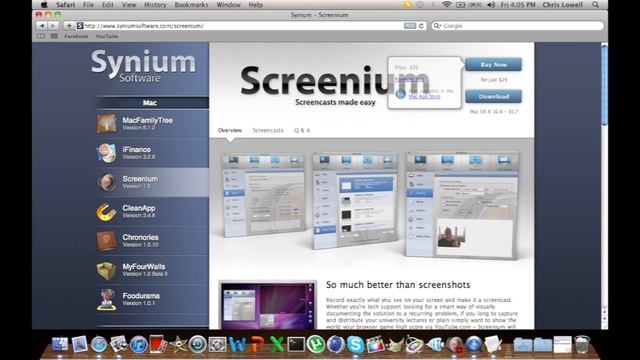Switch to the Overview tab
This screenshot has height=360, width=640.
click(x=230, y=130)
